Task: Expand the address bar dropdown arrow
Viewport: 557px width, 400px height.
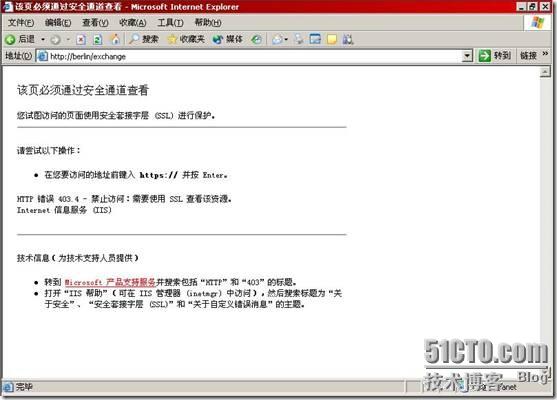Action: click(x=467, y=56)
